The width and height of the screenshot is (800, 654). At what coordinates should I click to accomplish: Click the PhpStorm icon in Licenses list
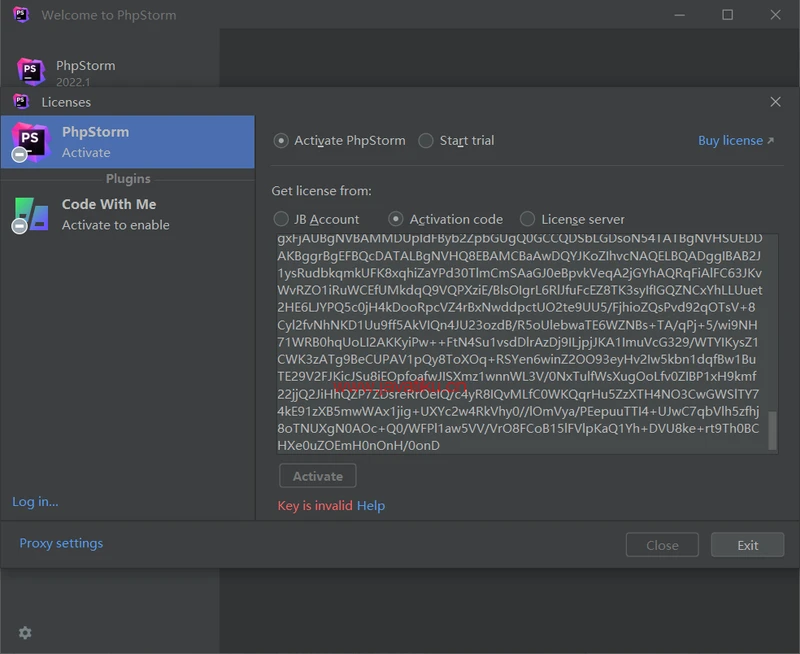point(29,142)
